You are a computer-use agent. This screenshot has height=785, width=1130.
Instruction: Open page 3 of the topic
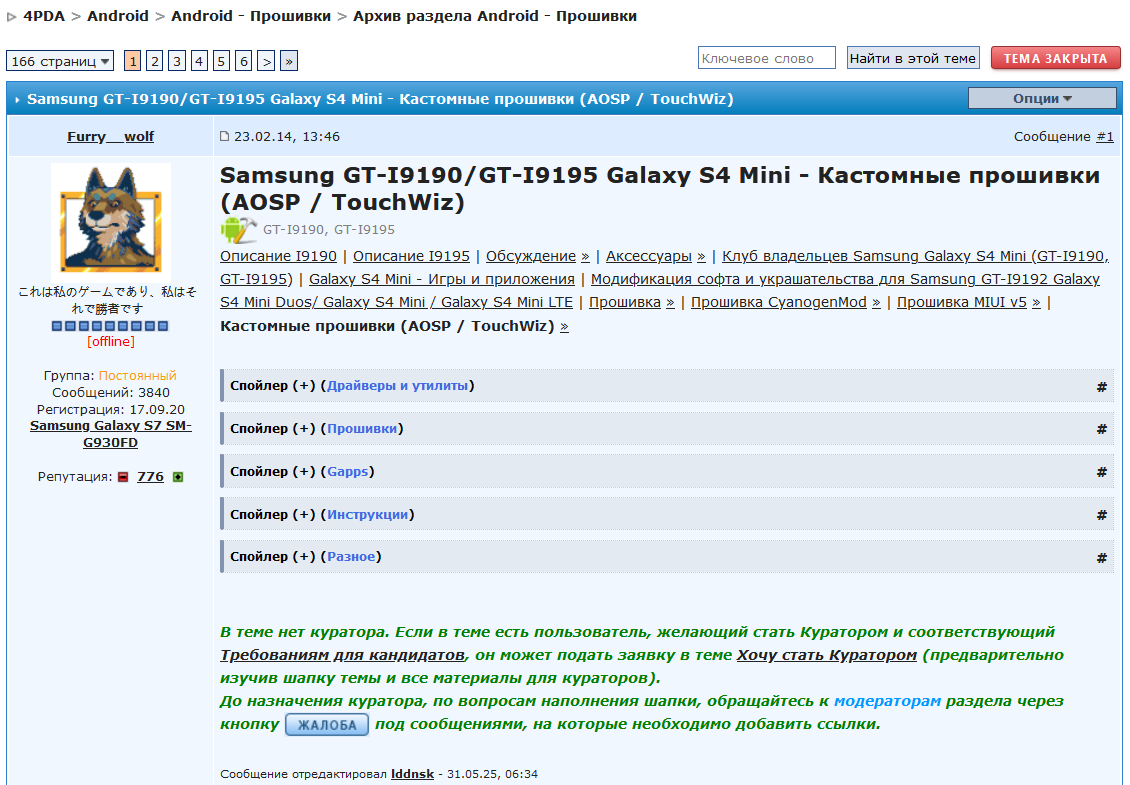tap(177, 61)
